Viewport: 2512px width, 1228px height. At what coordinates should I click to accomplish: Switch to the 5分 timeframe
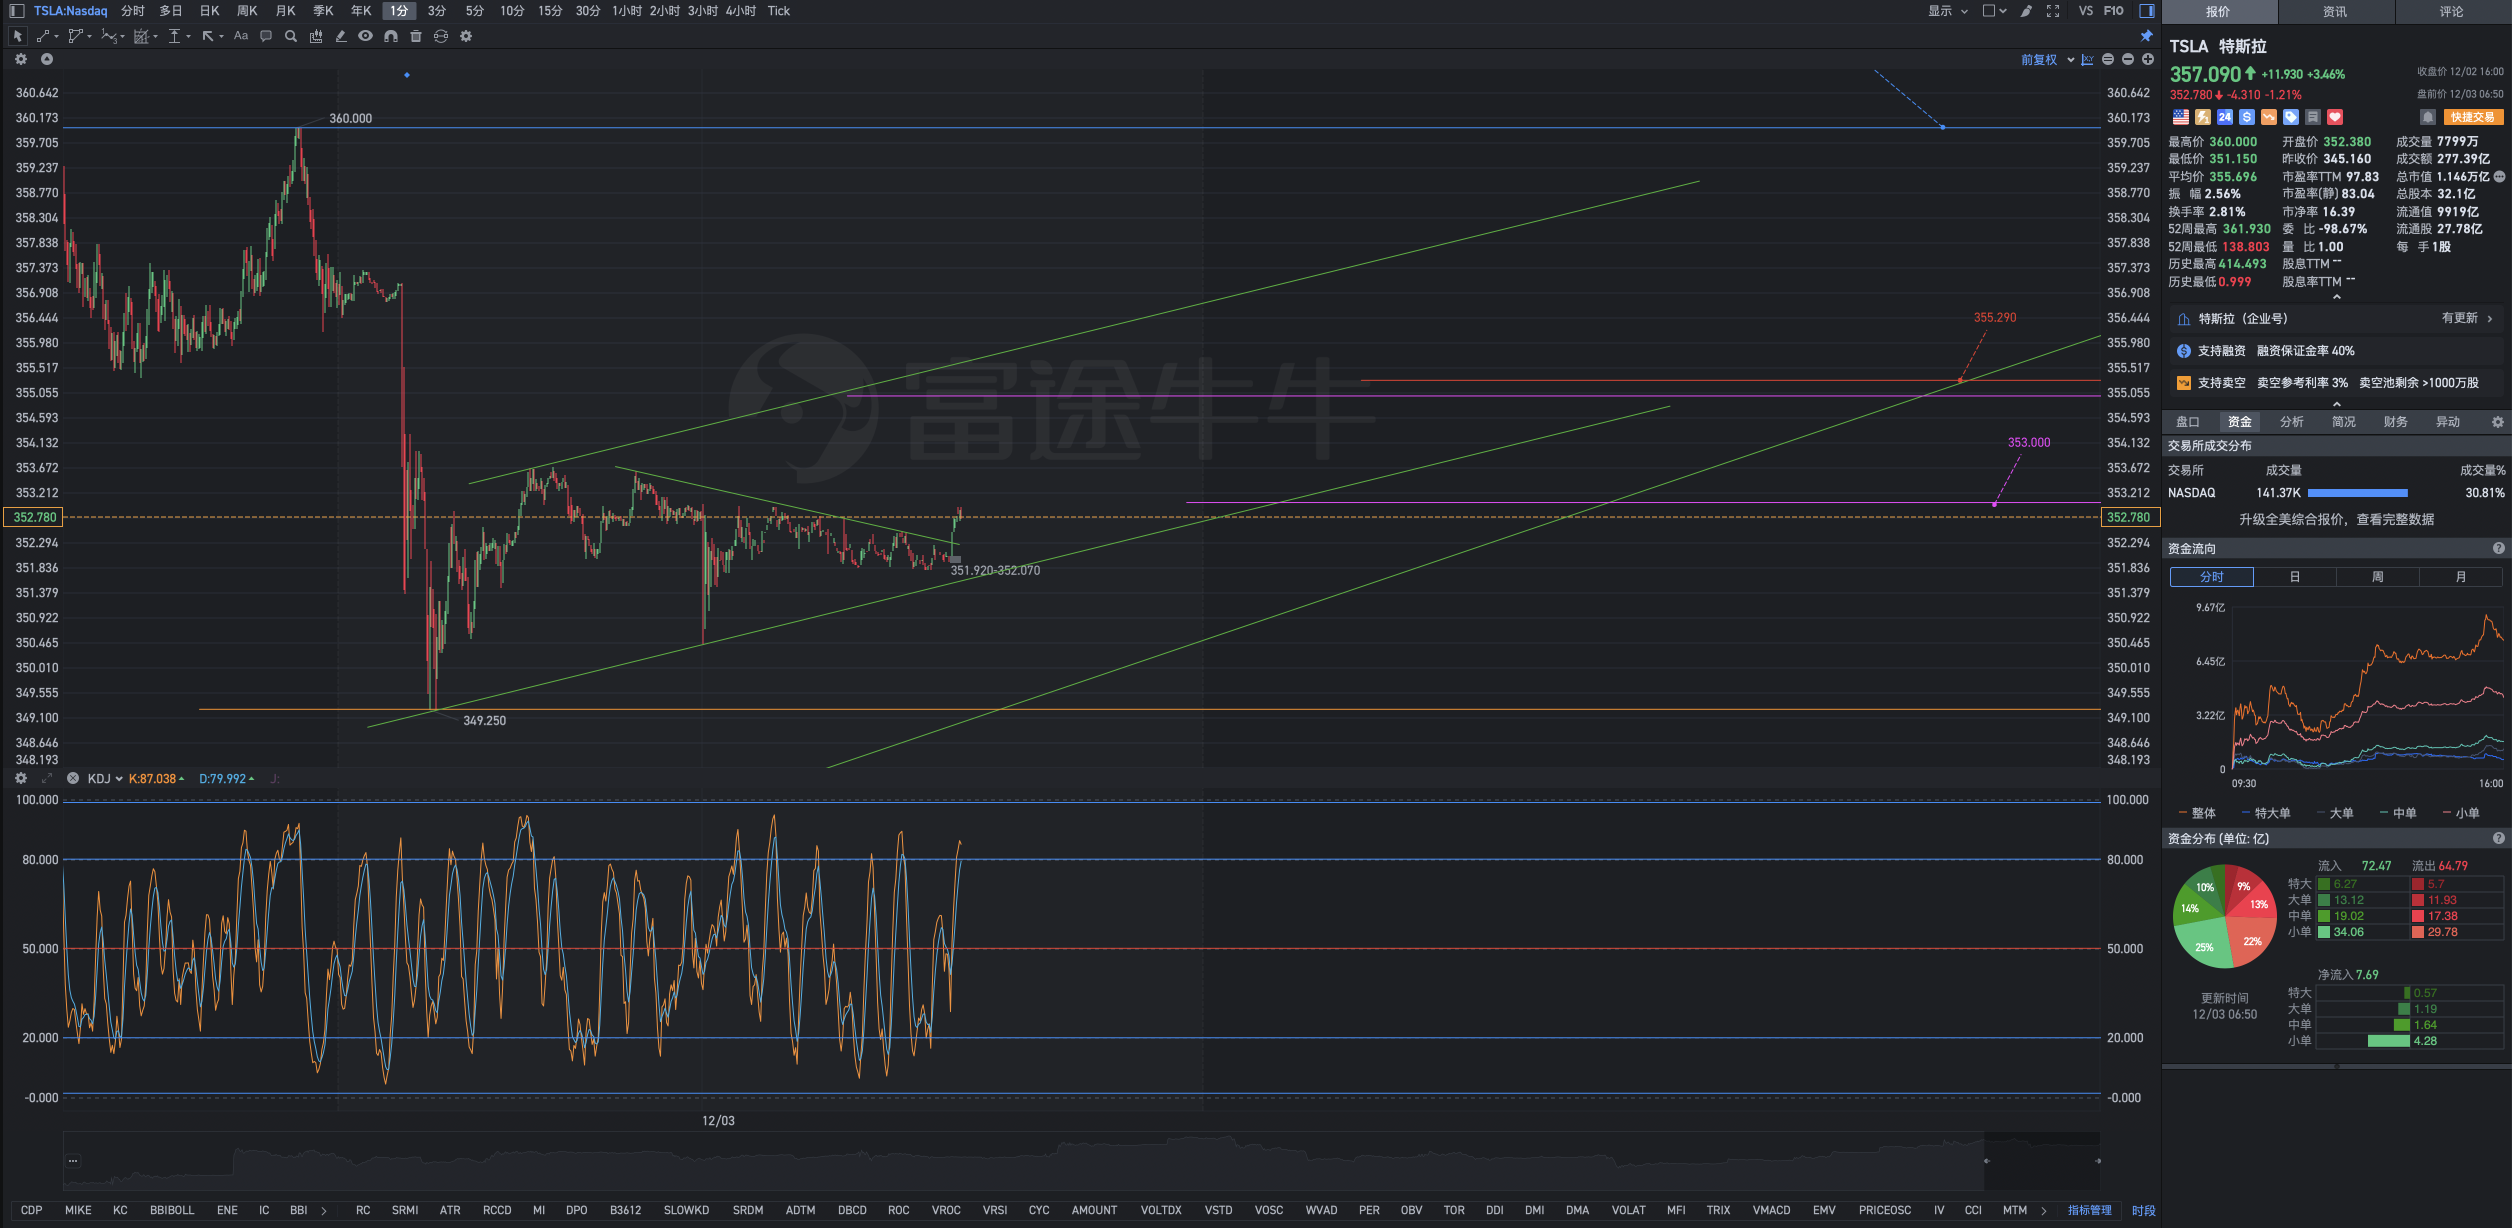pyautogui.click(x=475, y=11)
